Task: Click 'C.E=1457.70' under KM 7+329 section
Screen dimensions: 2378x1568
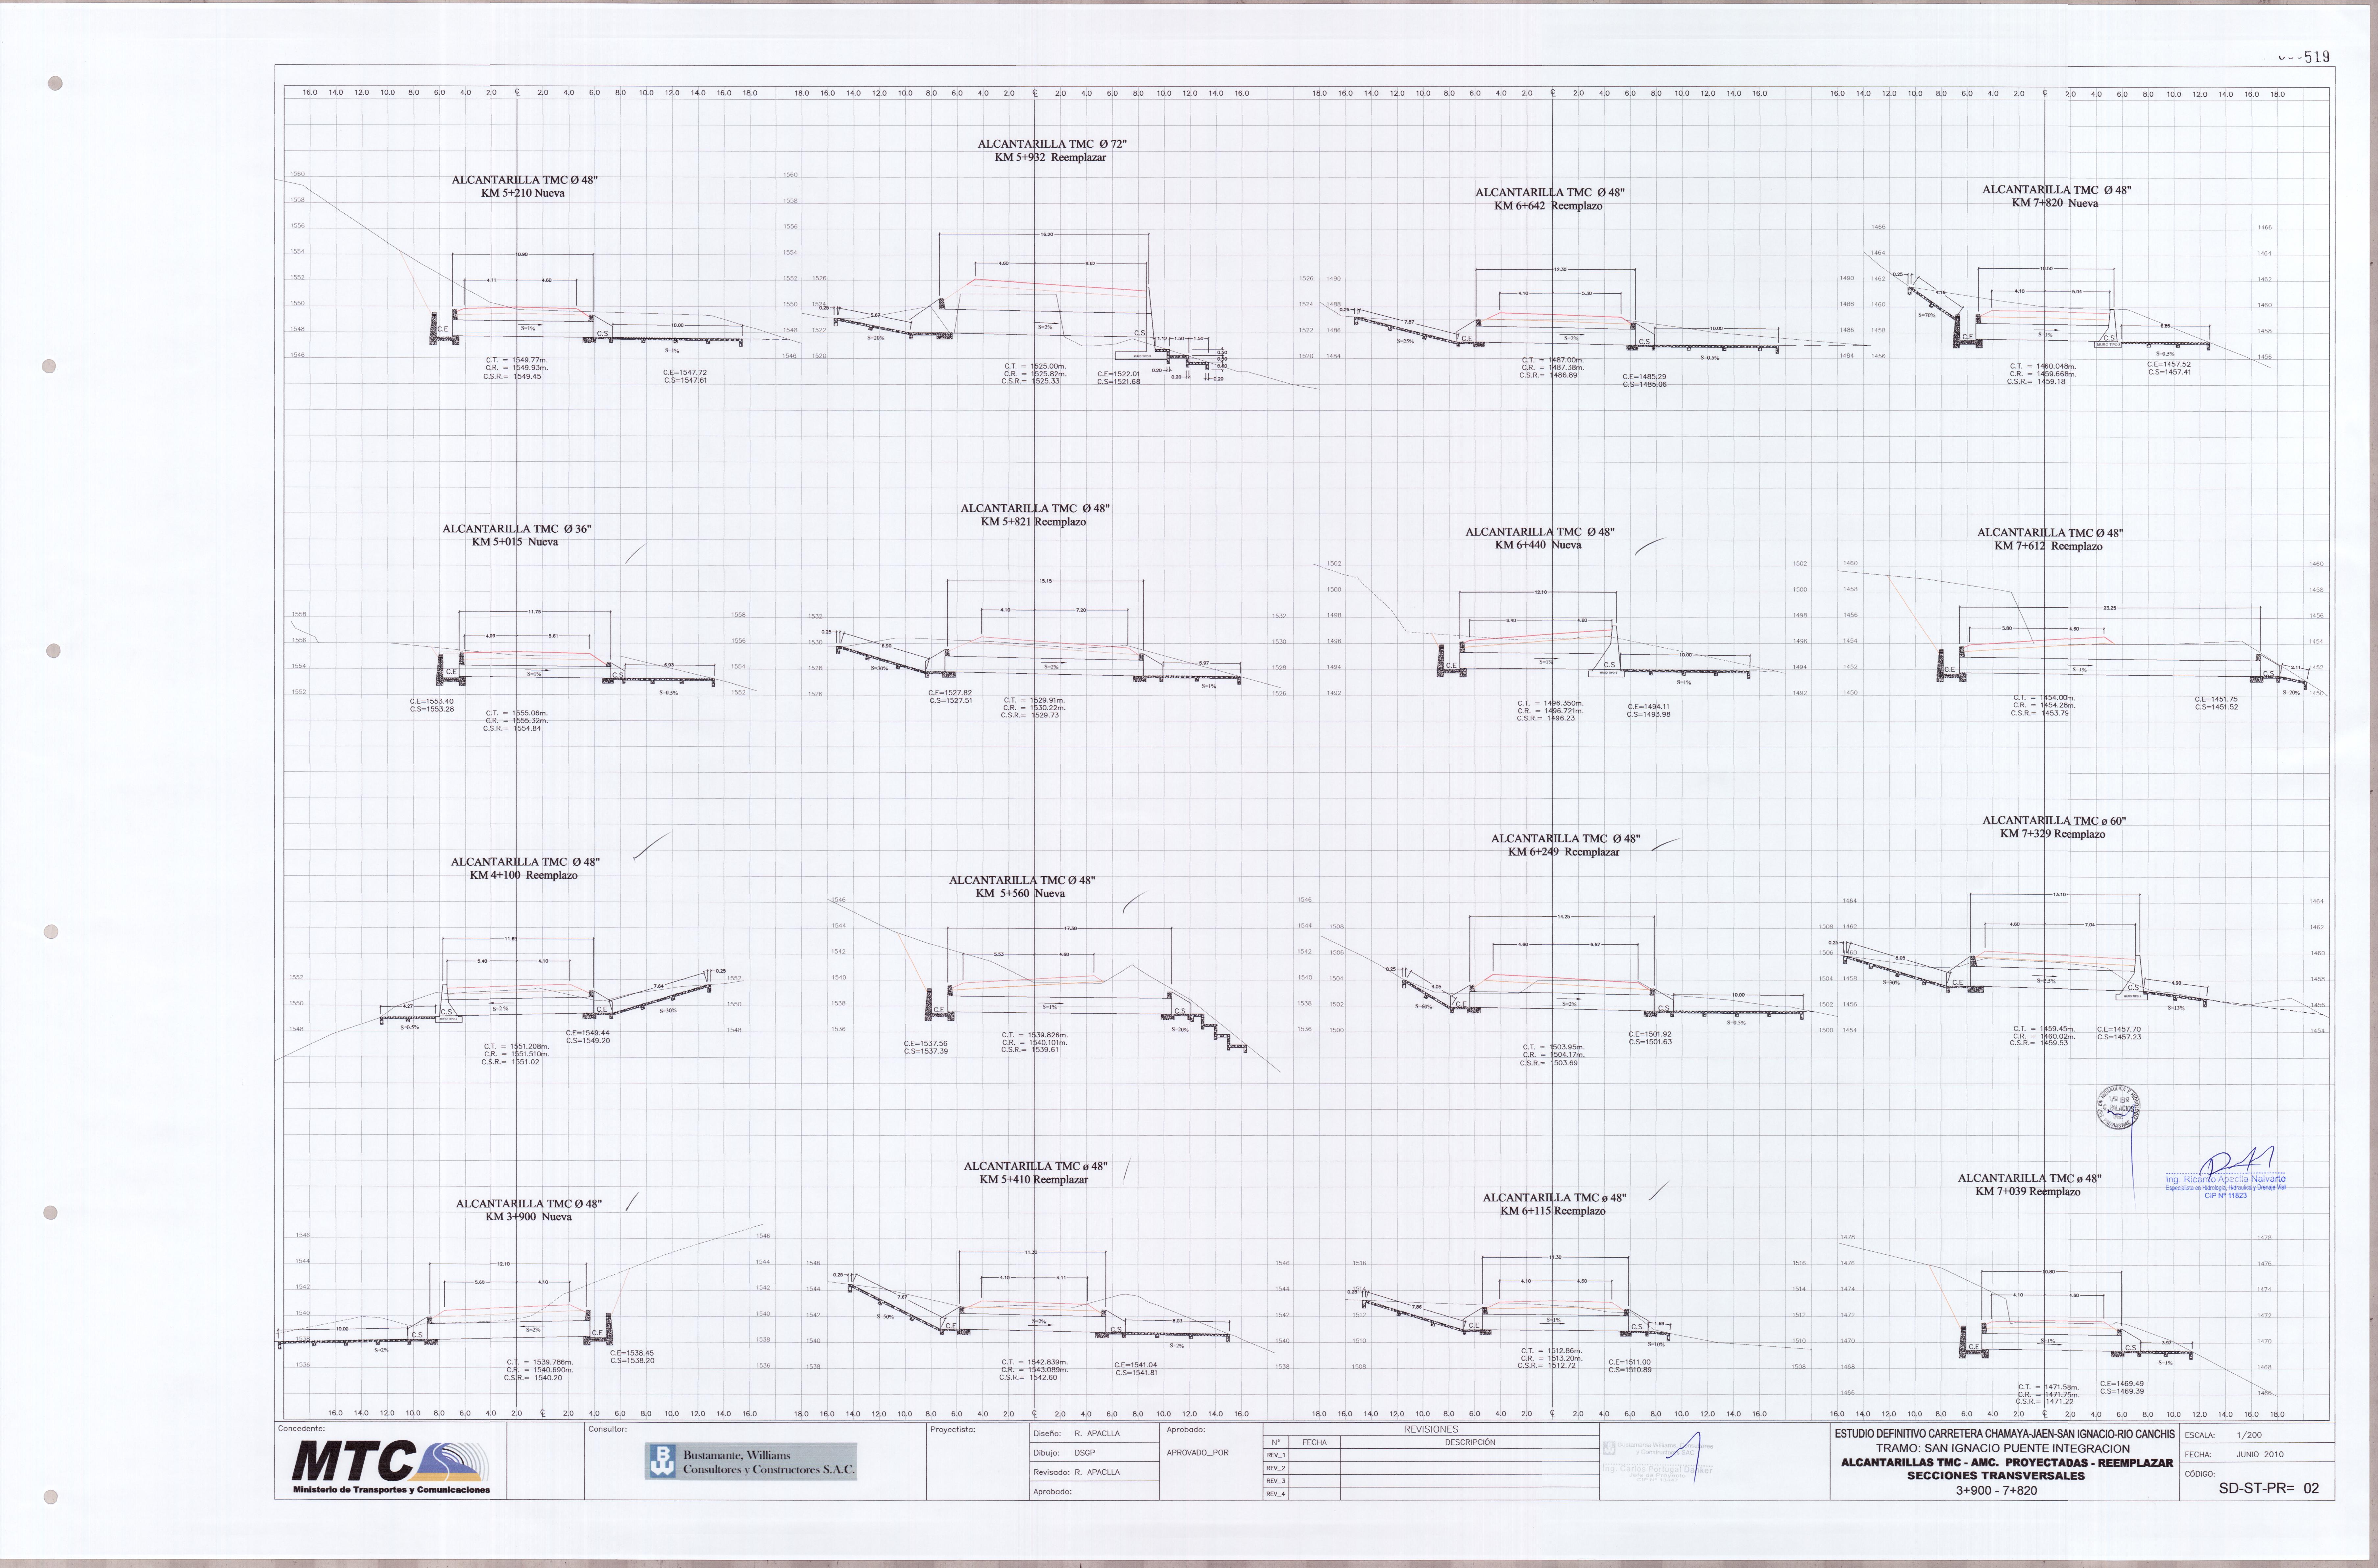Action: [2119, 1029]
